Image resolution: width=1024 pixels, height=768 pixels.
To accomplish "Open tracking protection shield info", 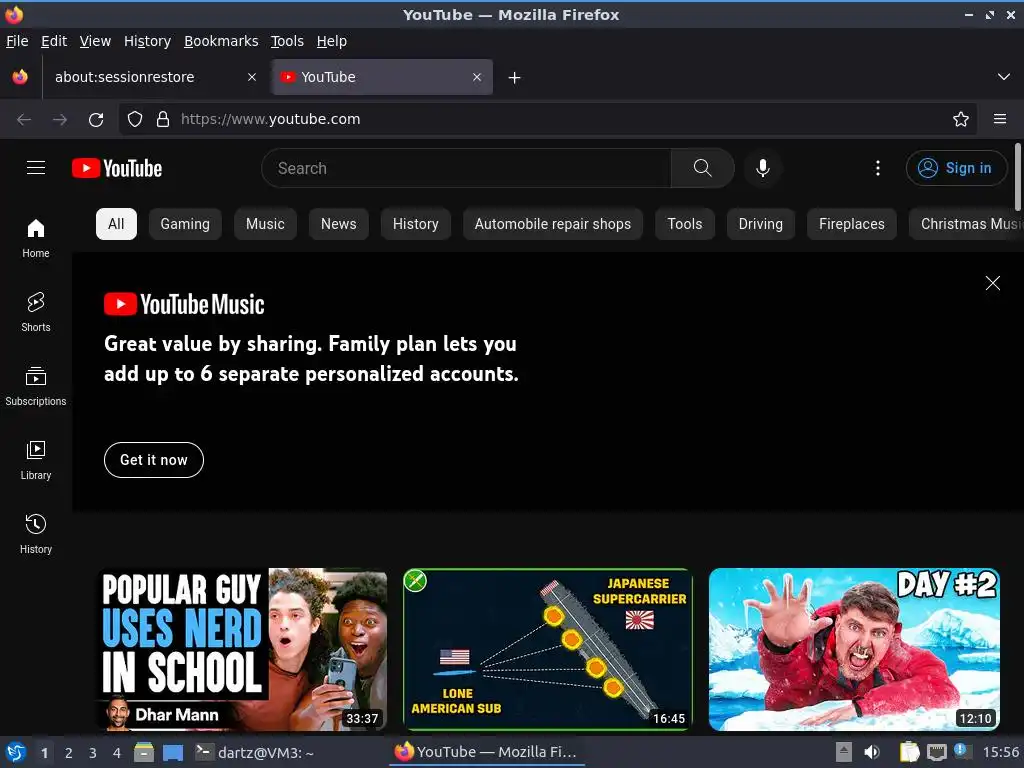I will [x=135, y=120].
